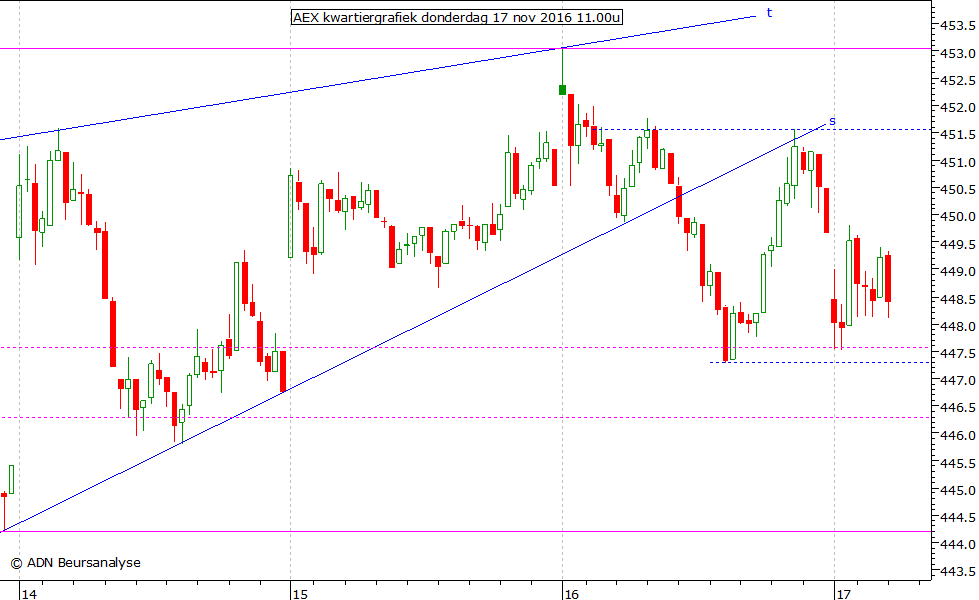Click the price axis label 450.5
979x600 pixels.
coord(958,189)
